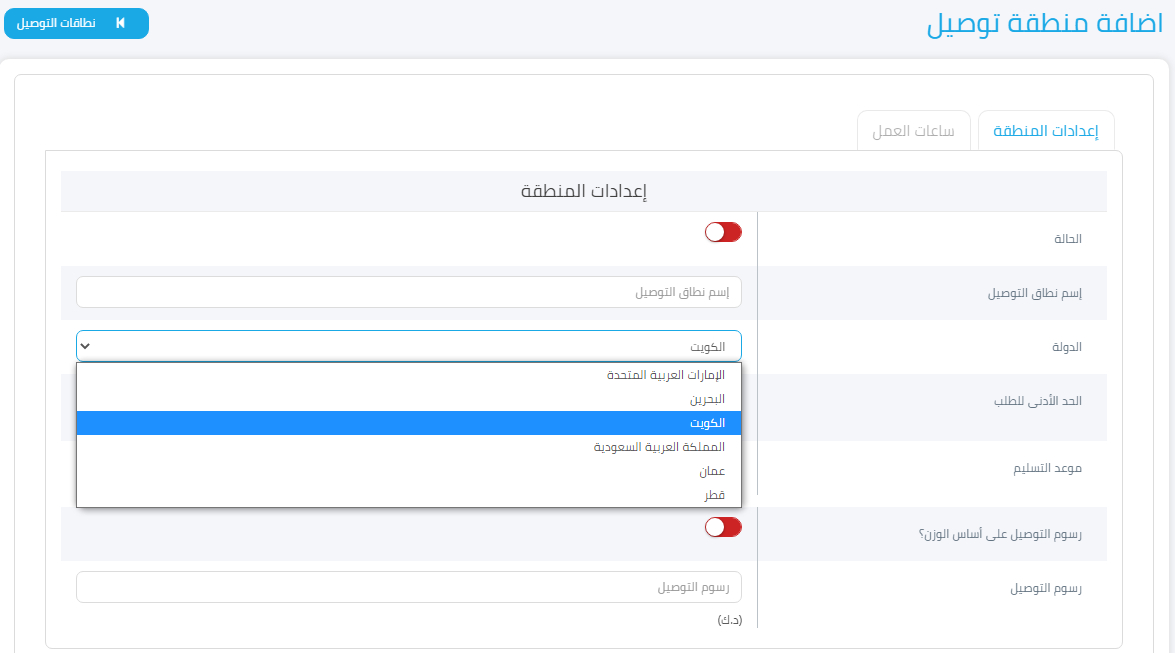Select المملكة العربية السعودية from the list
1175x653 pixels.
408,446
